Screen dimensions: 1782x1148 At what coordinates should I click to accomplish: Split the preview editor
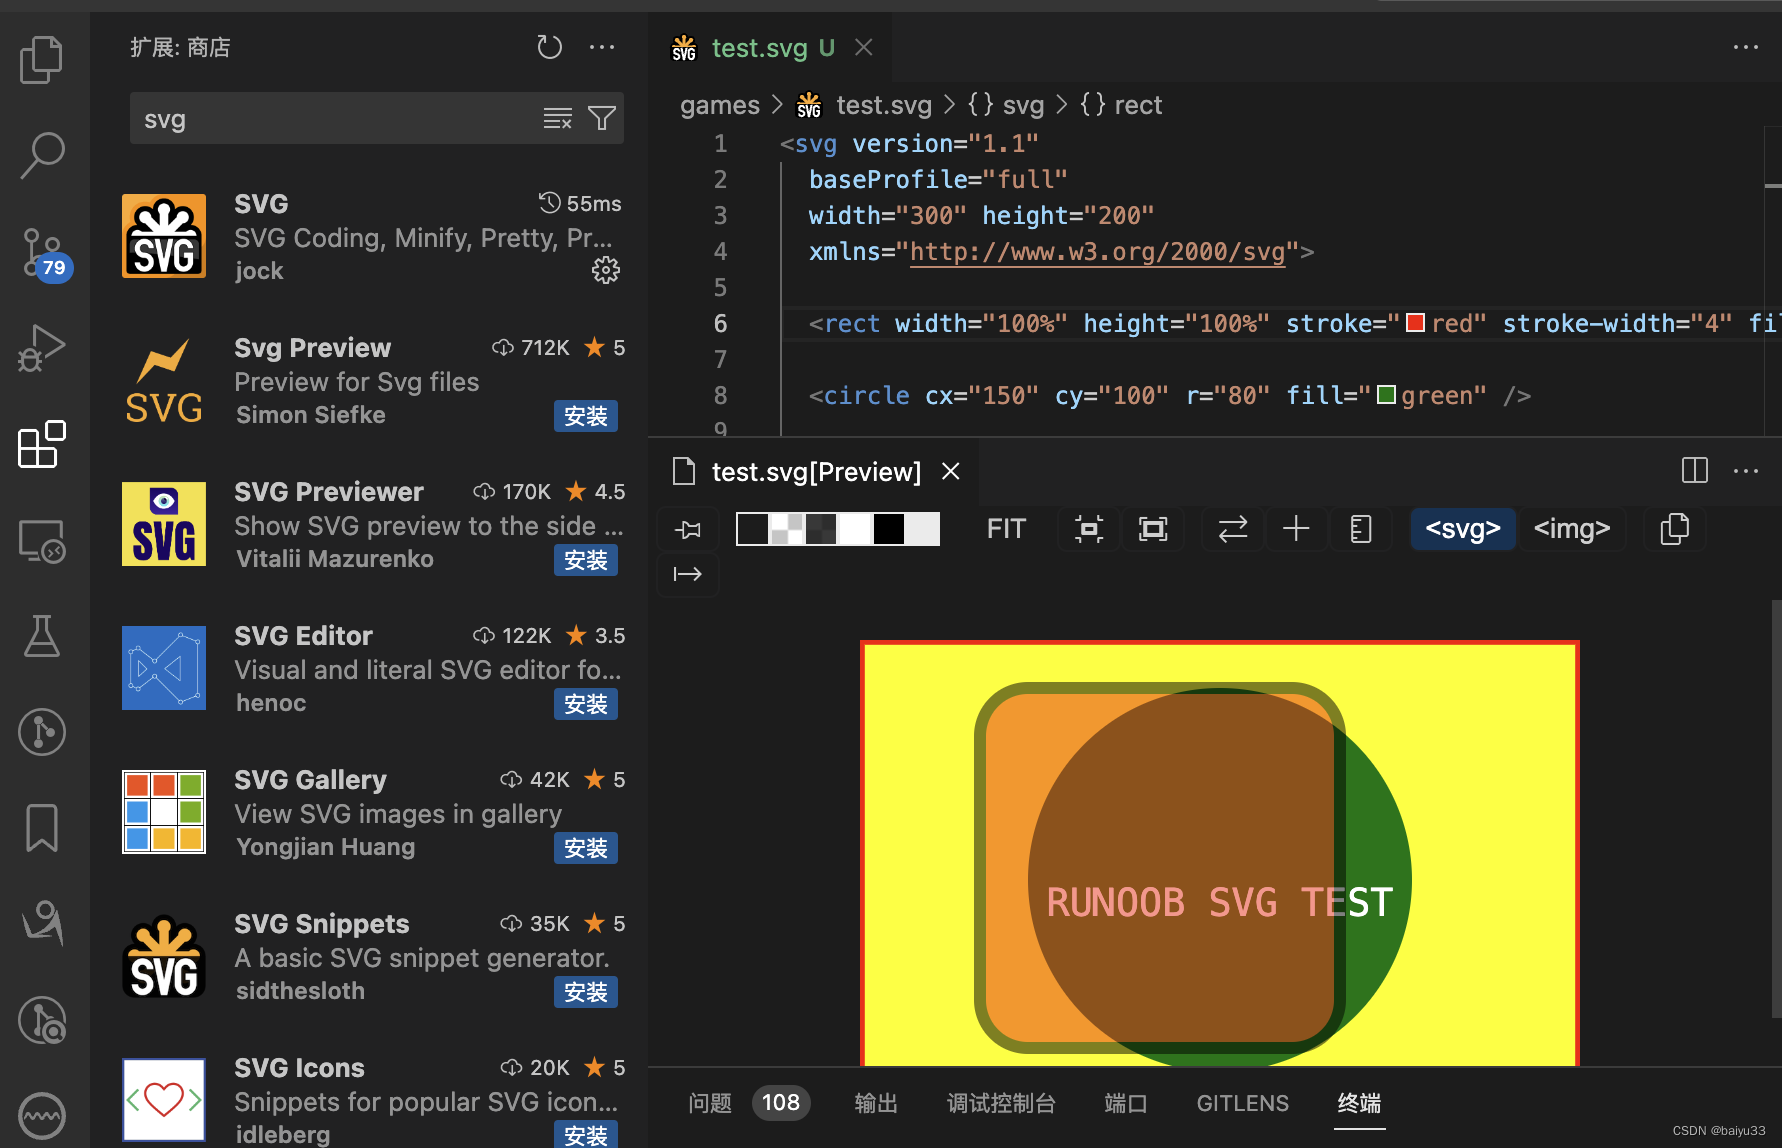[x=1695, y=470]
